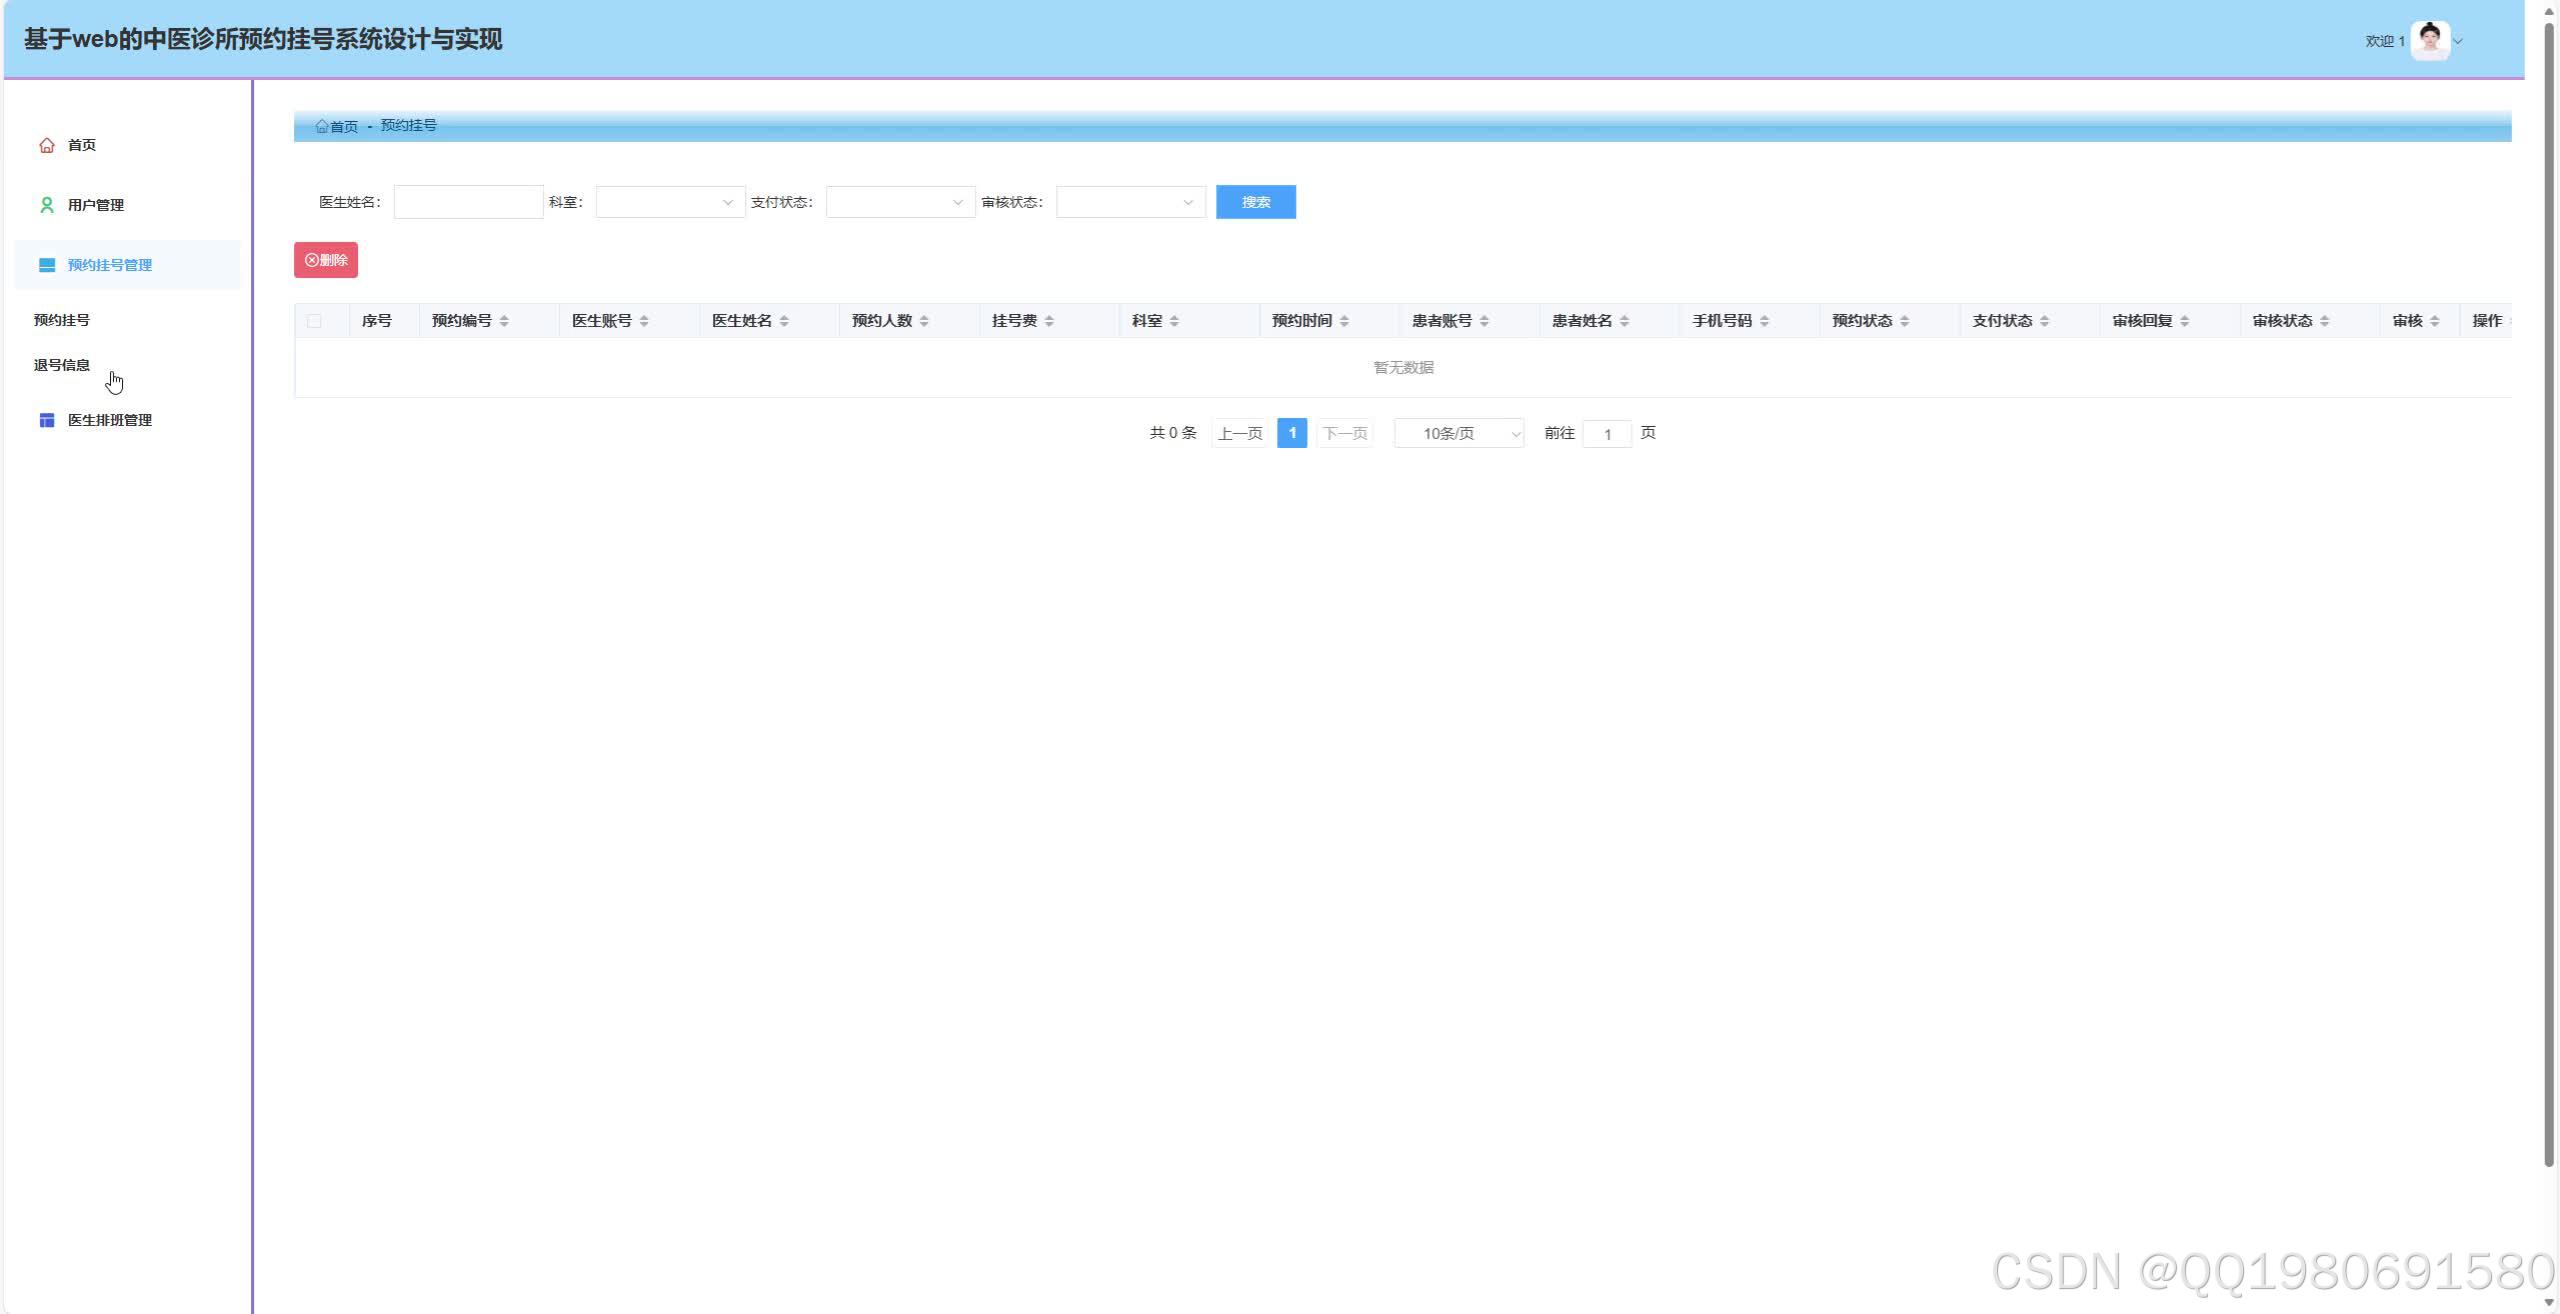
Task: Sort by 预约时间 column arrows
Action: (1344, 321)
